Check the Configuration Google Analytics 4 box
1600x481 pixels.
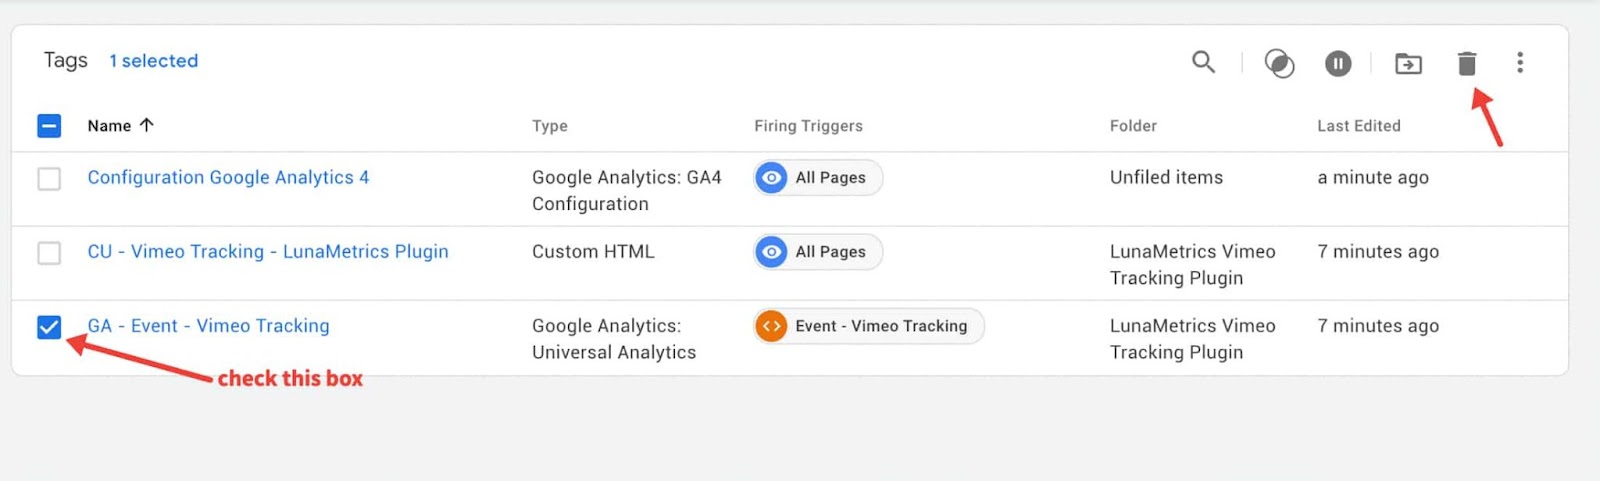[x=49, y=179]
